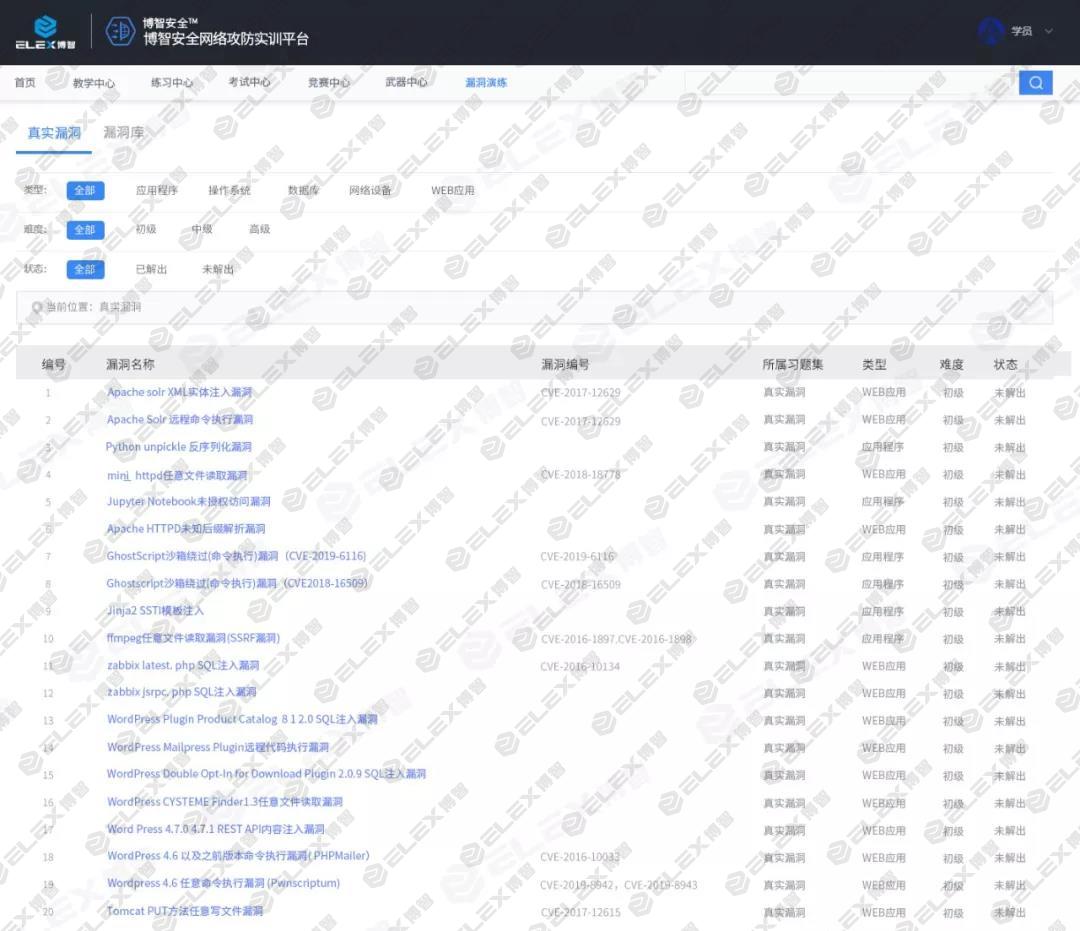The image size is (1080, 931).
Task: Open ffmpeg任意文件读取漏洞(SSRF漏洞) link
Action: (193, 638)
